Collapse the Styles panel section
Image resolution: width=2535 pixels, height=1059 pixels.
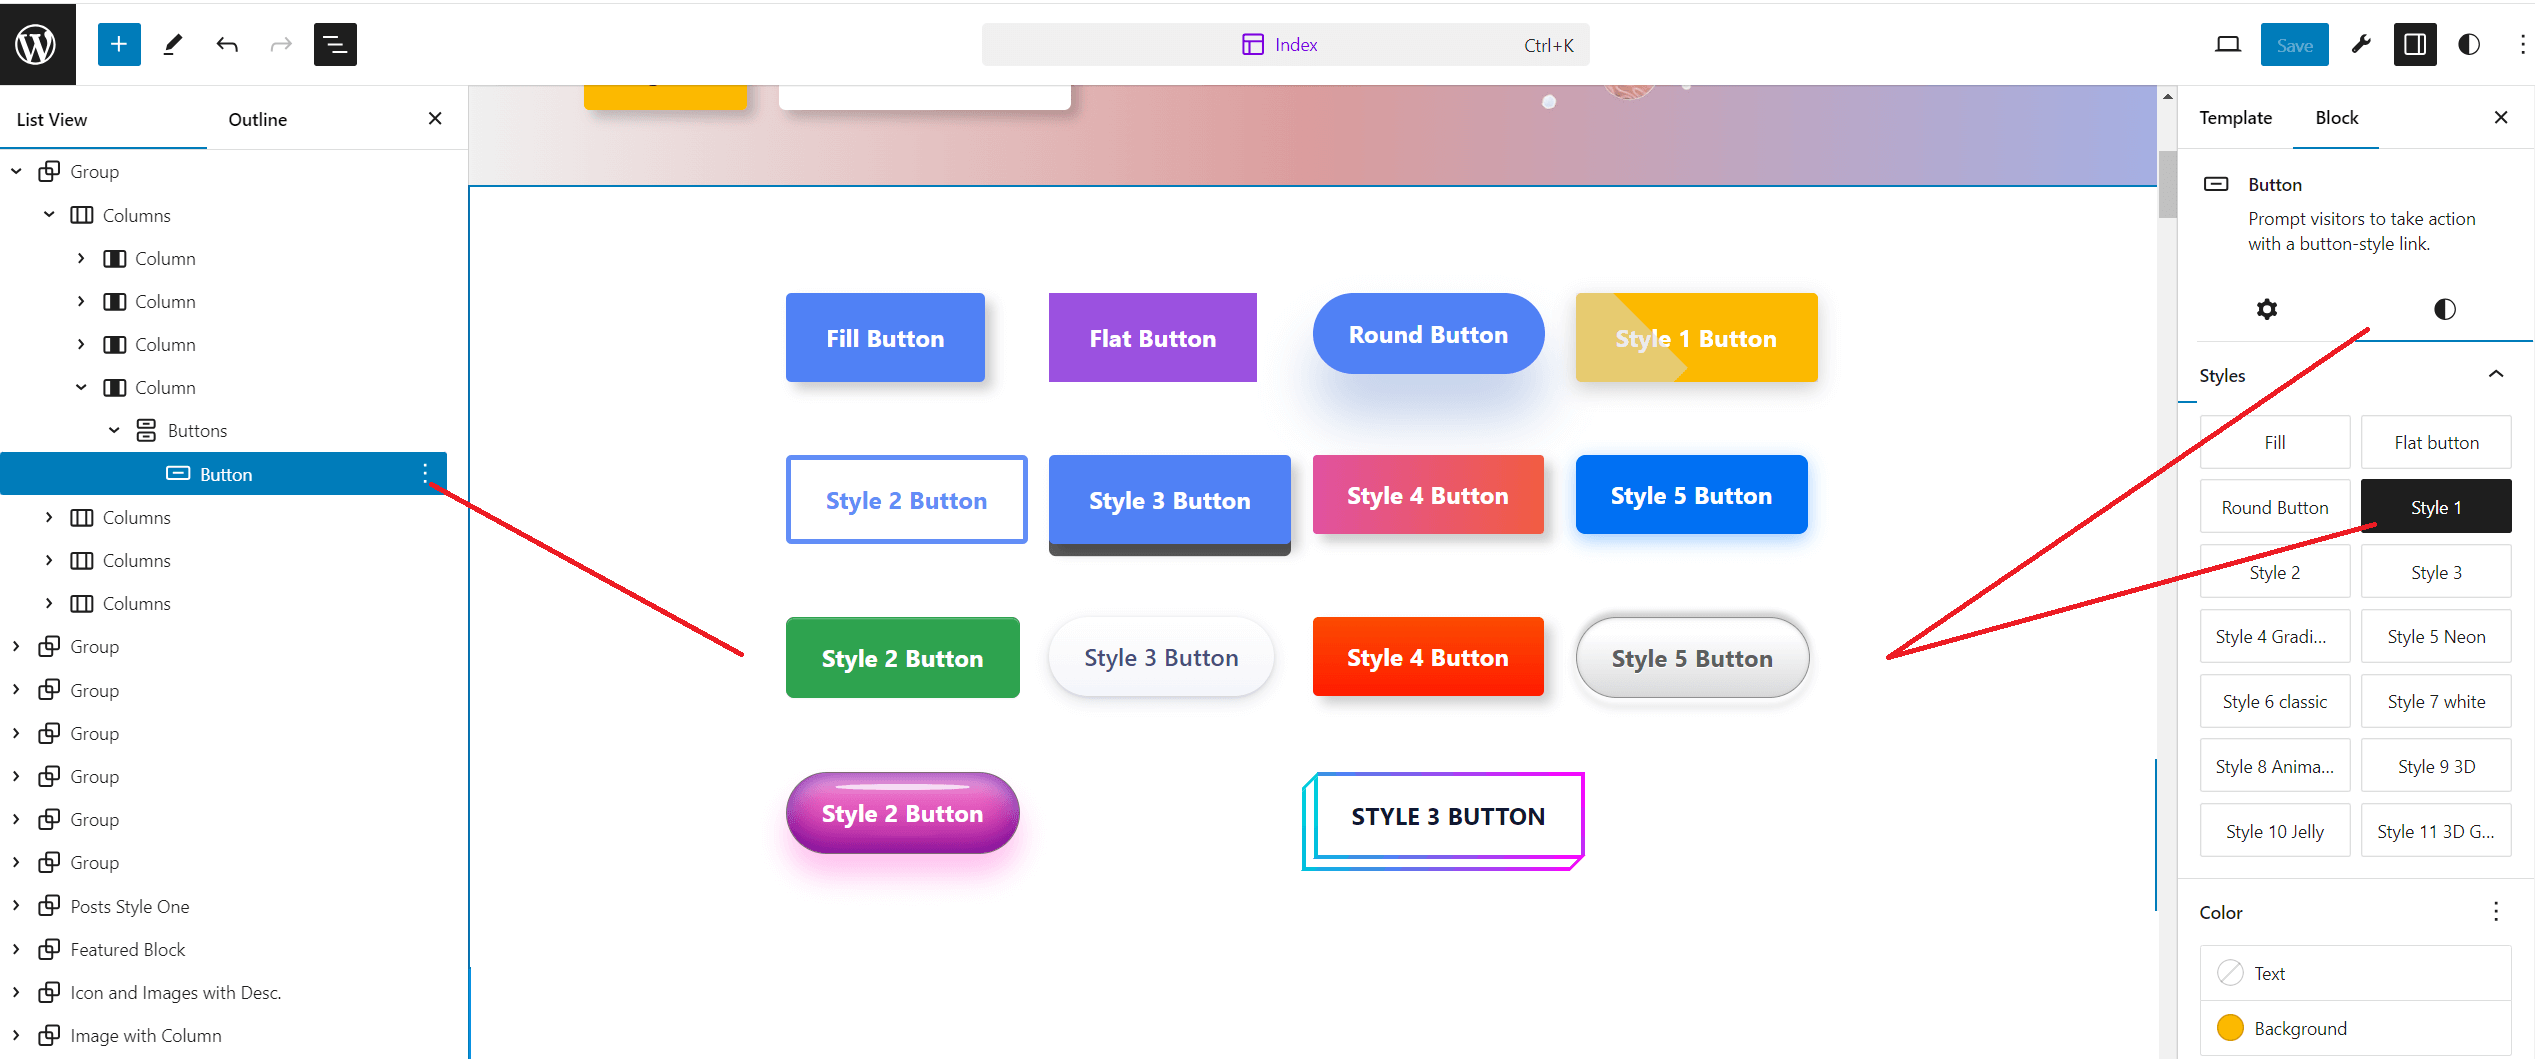coord(2496,375)
